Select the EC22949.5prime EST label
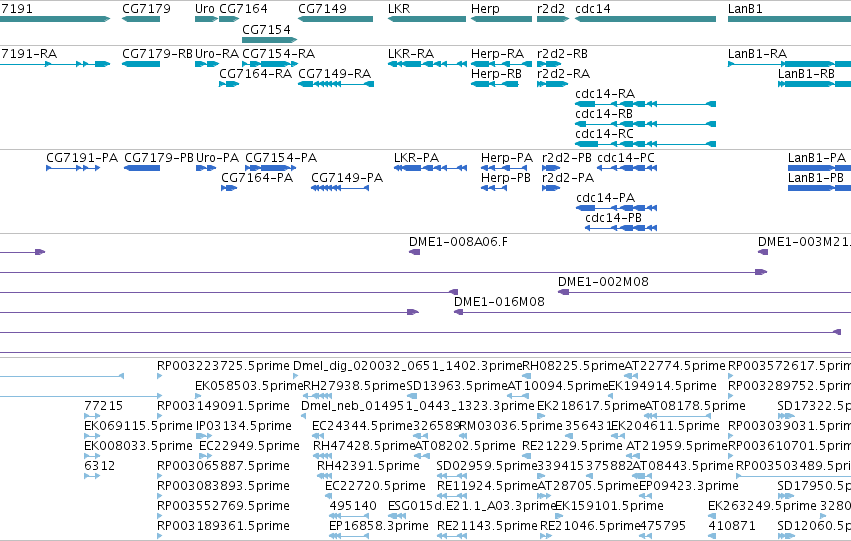This screenshot has height=541, width=851. click(249, 447)
